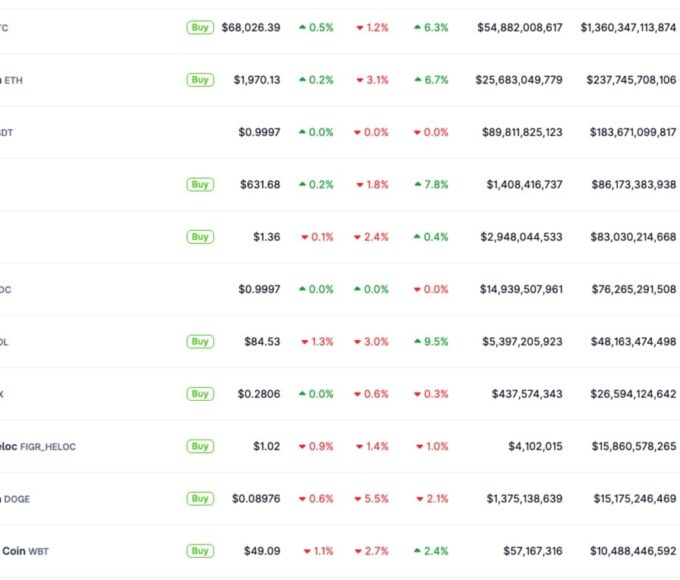Click the red 5.5% change in DOGE row
The image size is (680, 580).
click(x=372, y=499)
